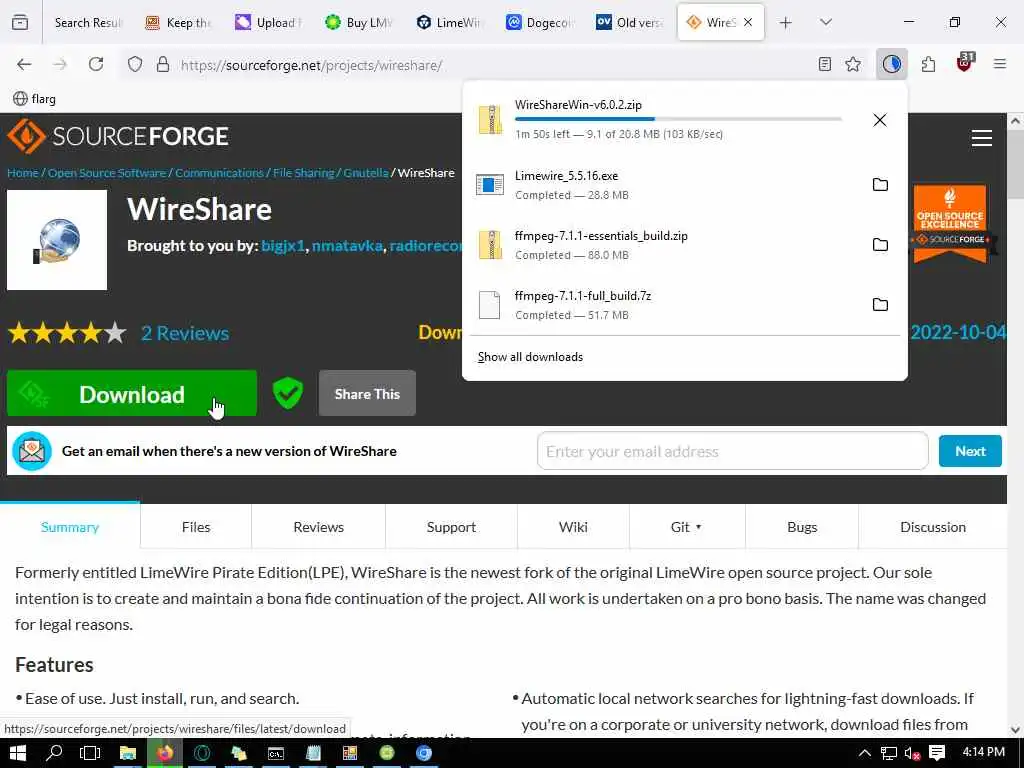This screenshot has width=1024, height=768.
Task: Click the email address input field
Action: pos(732,451)
